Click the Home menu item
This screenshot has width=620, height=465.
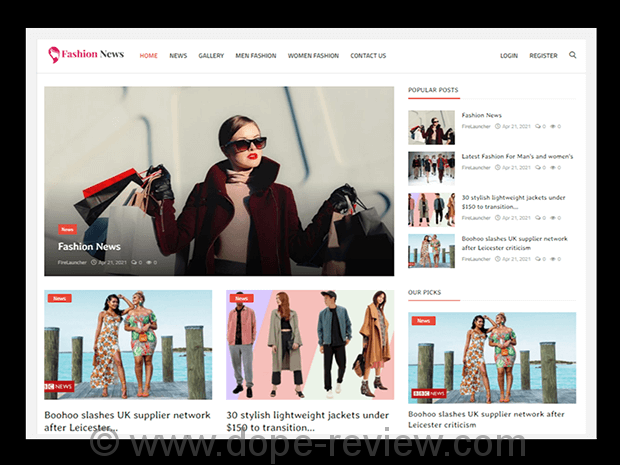coord(148,56)
